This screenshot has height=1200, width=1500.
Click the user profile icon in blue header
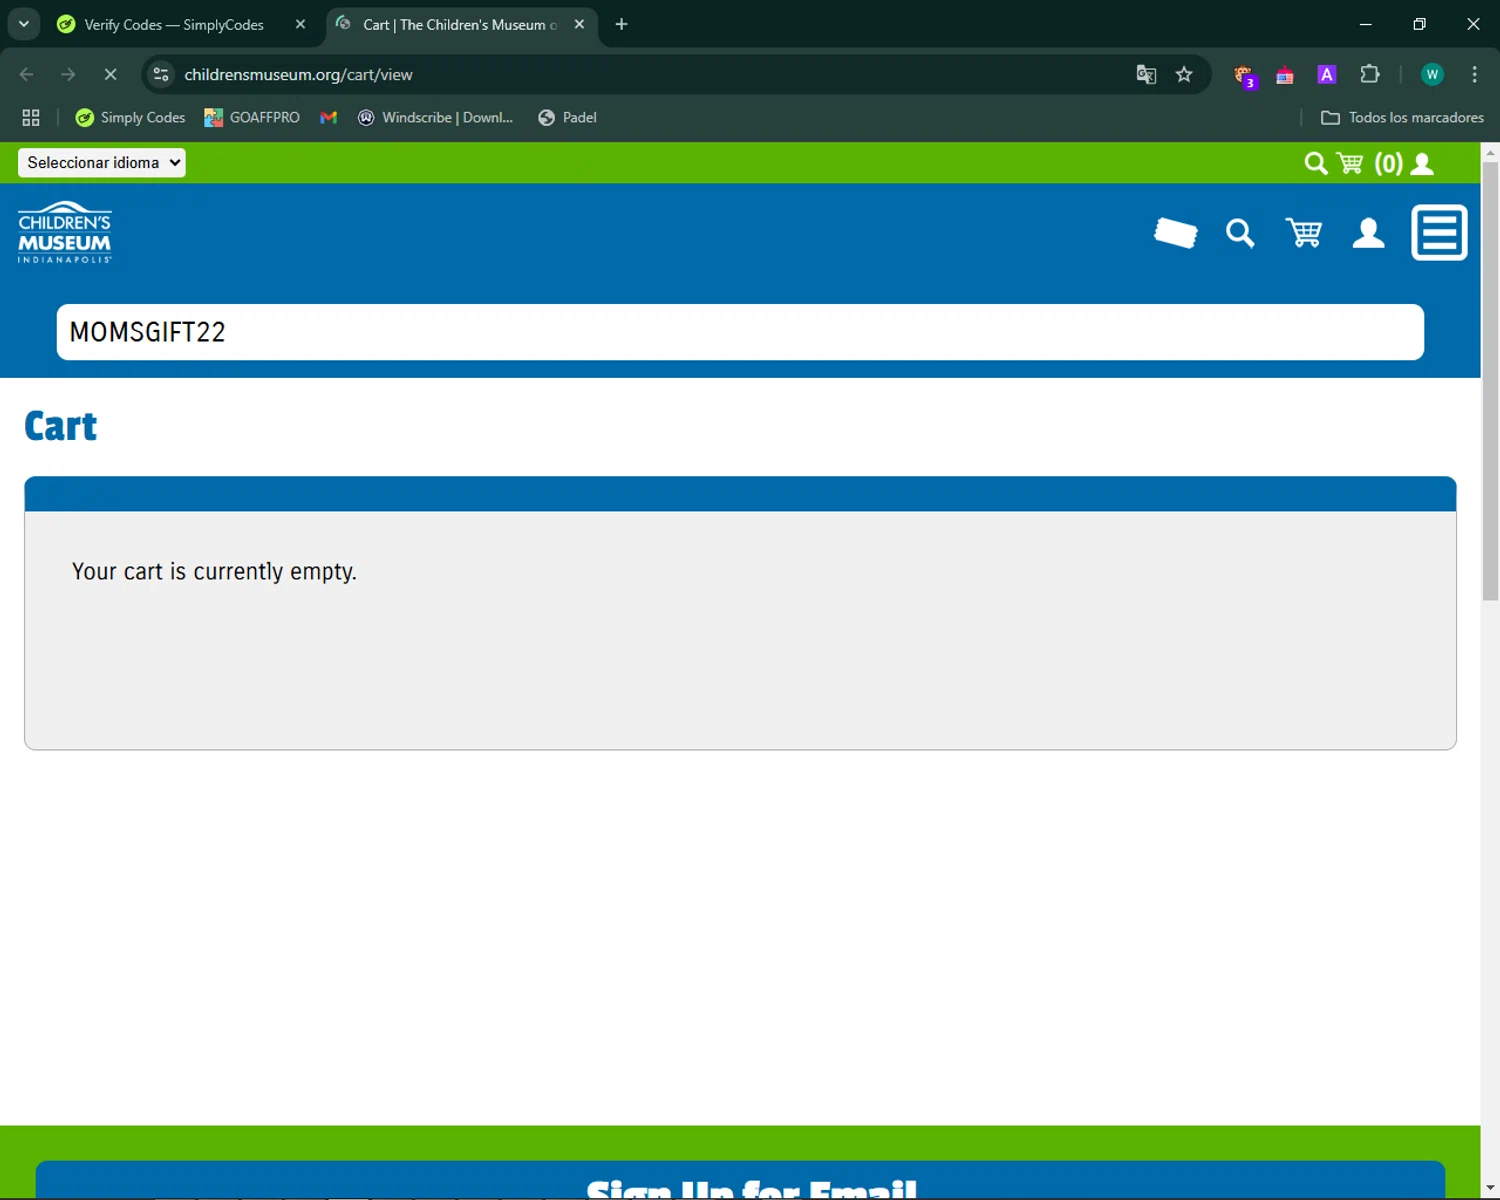pos(1368,233)
